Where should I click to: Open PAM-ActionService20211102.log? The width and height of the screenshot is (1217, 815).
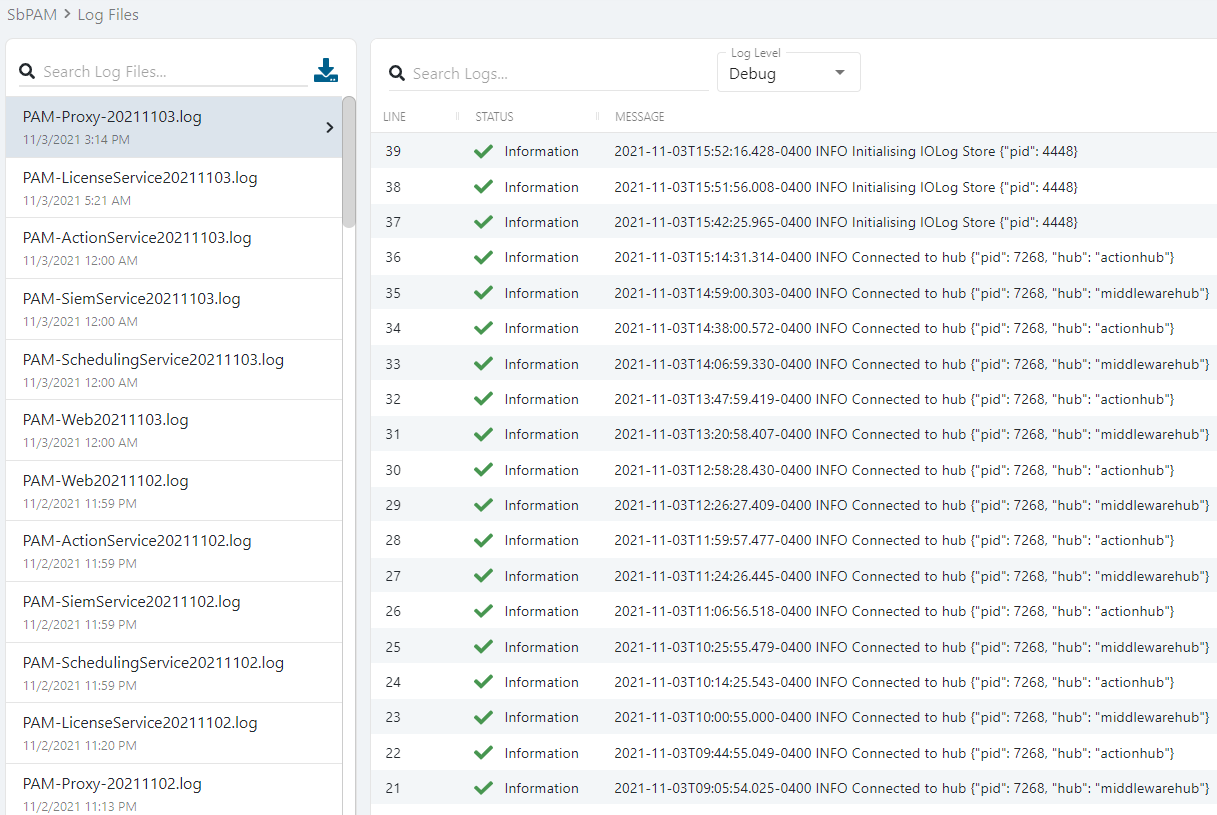(x=174, y=551)
